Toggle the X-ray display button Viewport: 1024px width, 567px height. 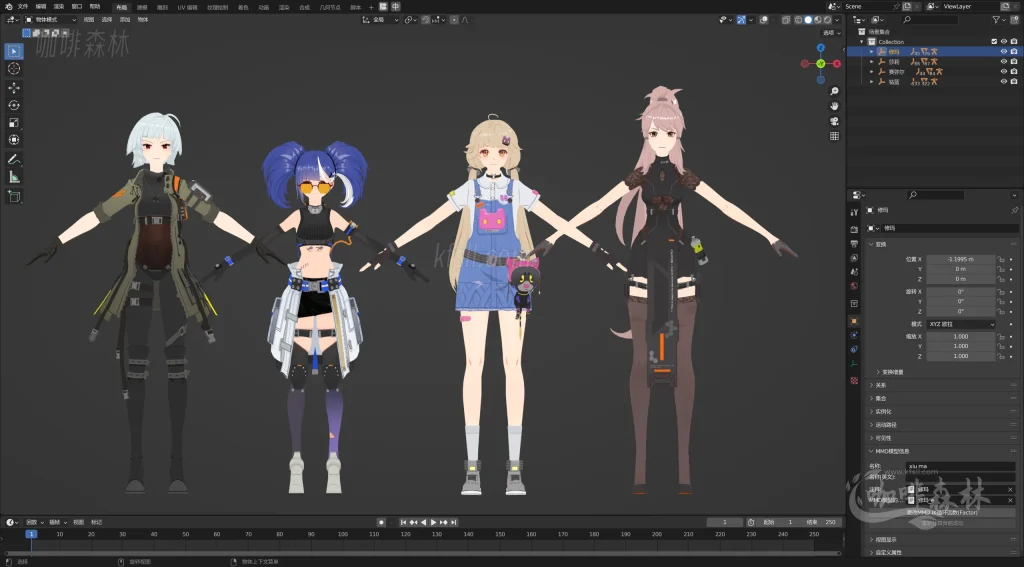[x=786, y=20]
